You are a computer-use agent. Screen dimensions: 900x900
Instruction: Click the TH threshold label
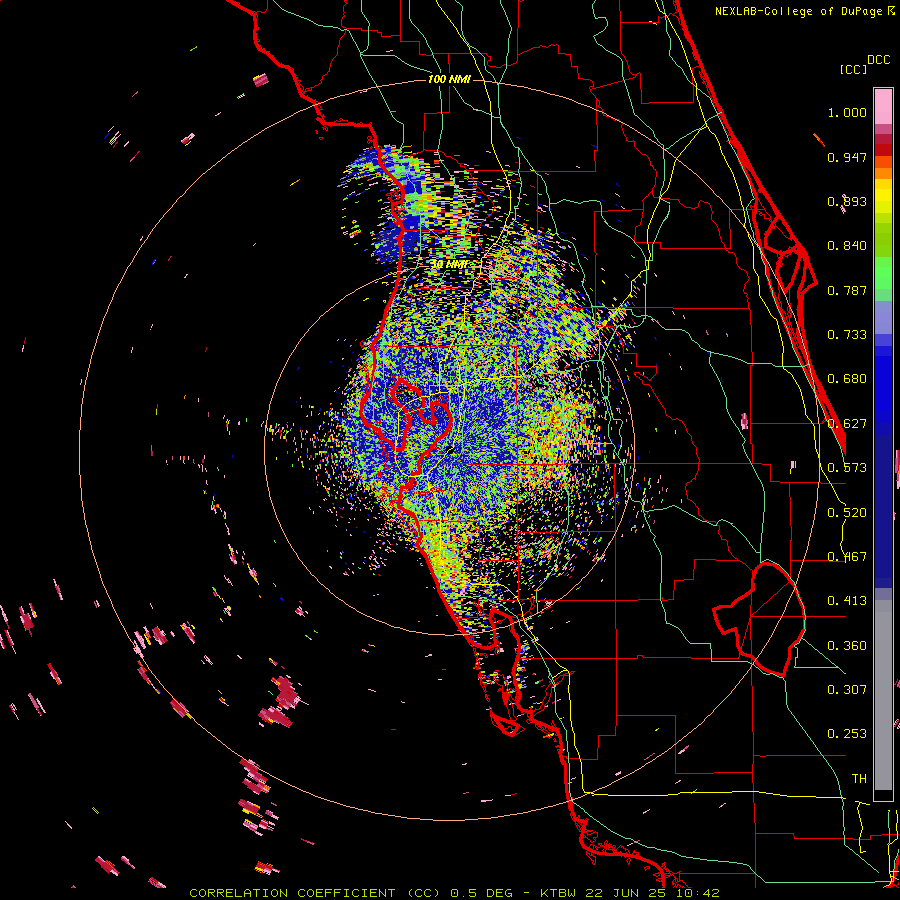859,779
